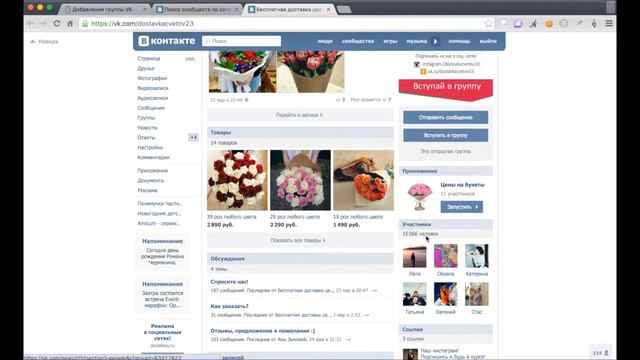
Task: Click Перейти к записи bar
Action: (x=300, y=115)
